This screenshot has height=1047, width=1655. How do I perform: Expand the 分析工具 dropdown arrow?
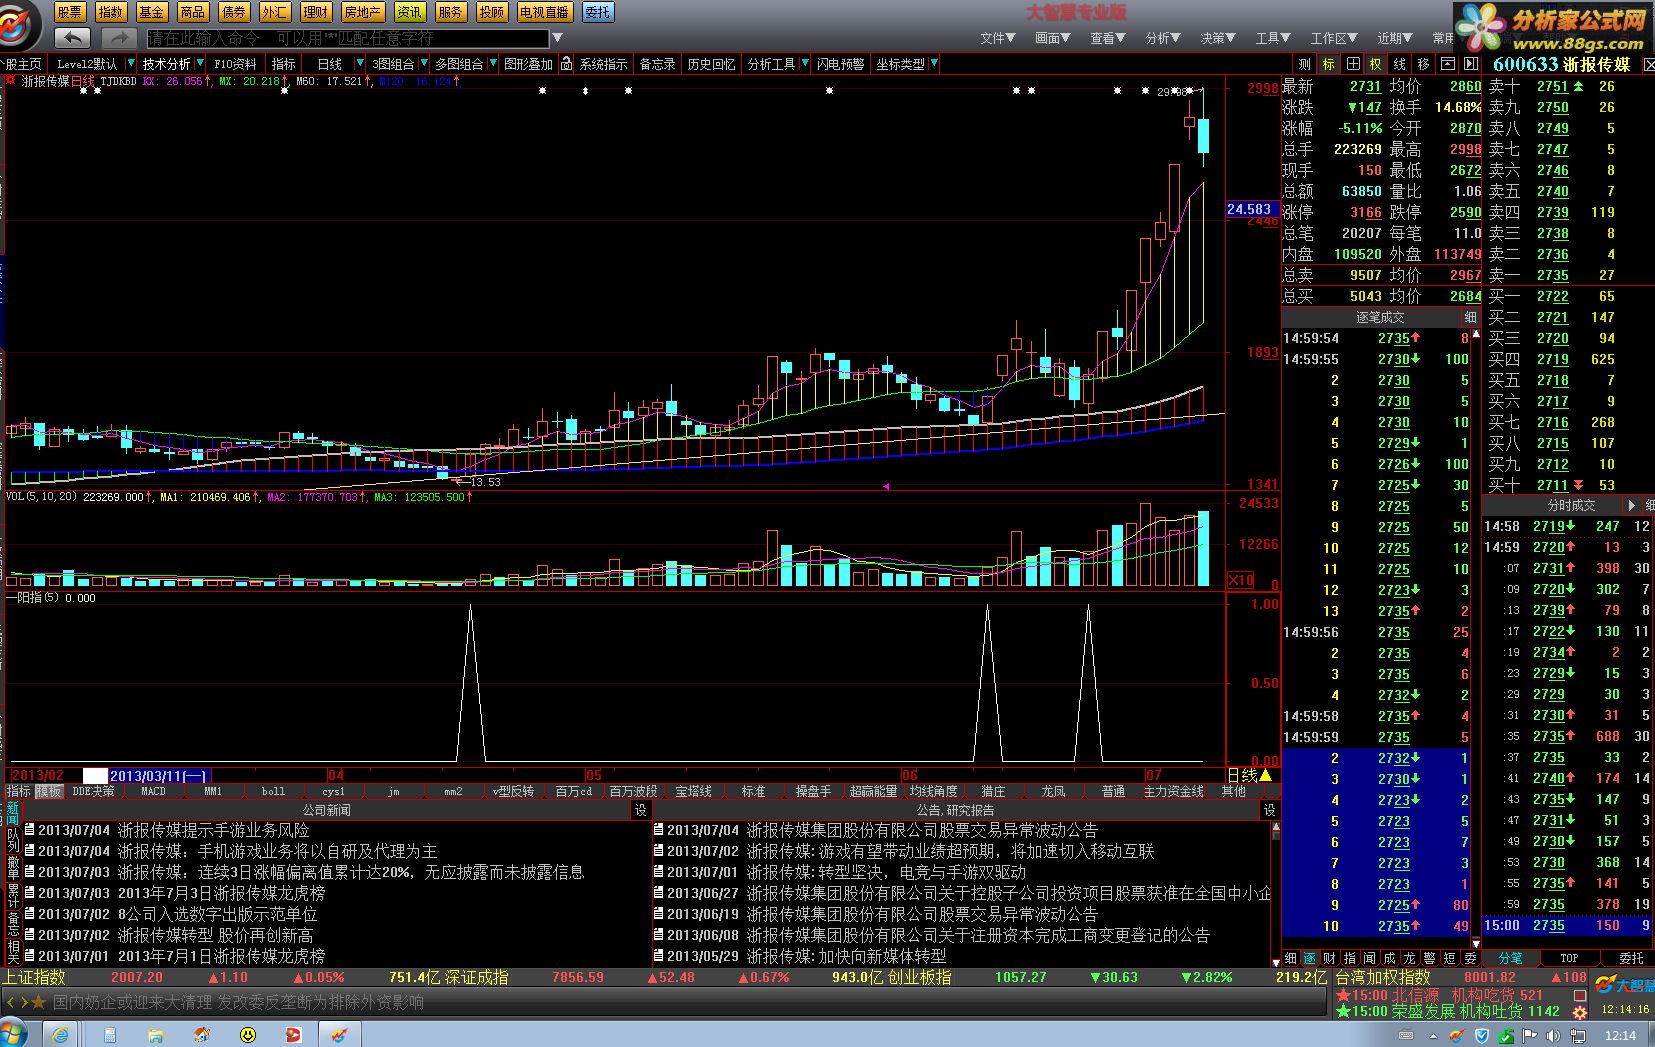[805, 63]
